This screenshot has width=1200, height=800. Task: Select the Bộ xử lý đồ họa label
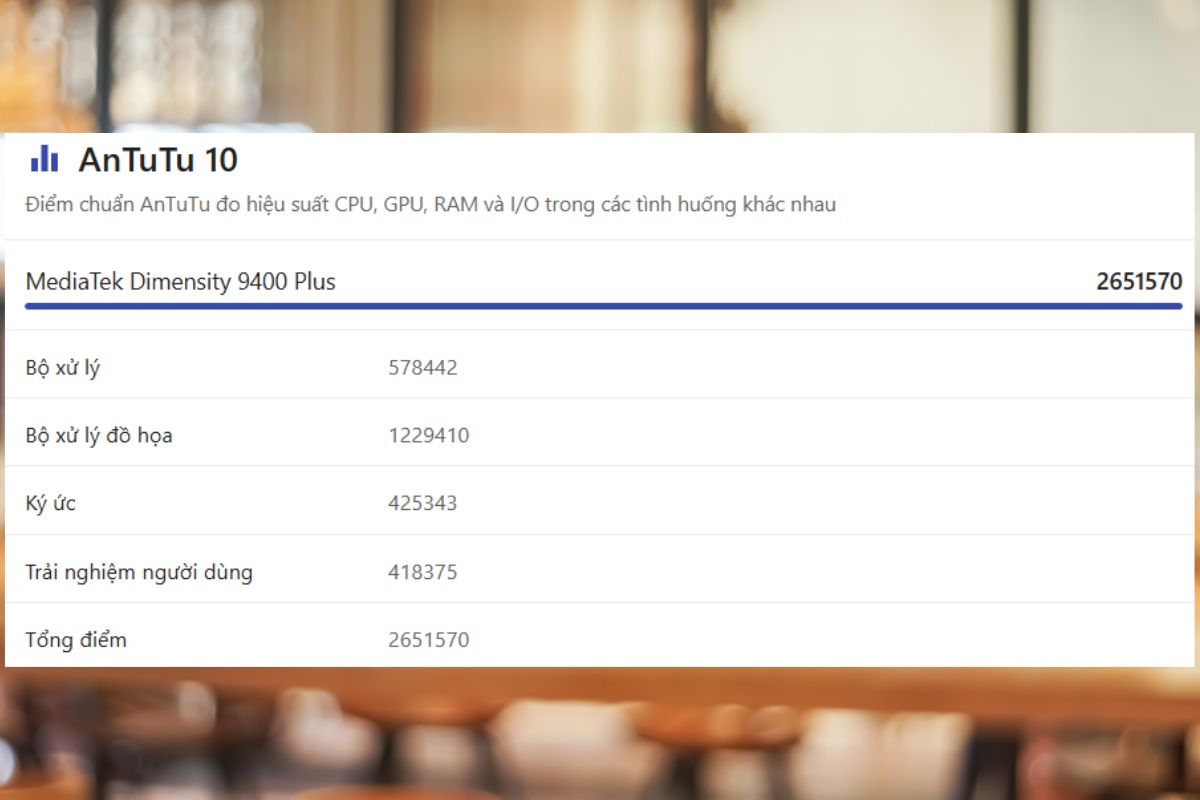(x=99, y=436)
